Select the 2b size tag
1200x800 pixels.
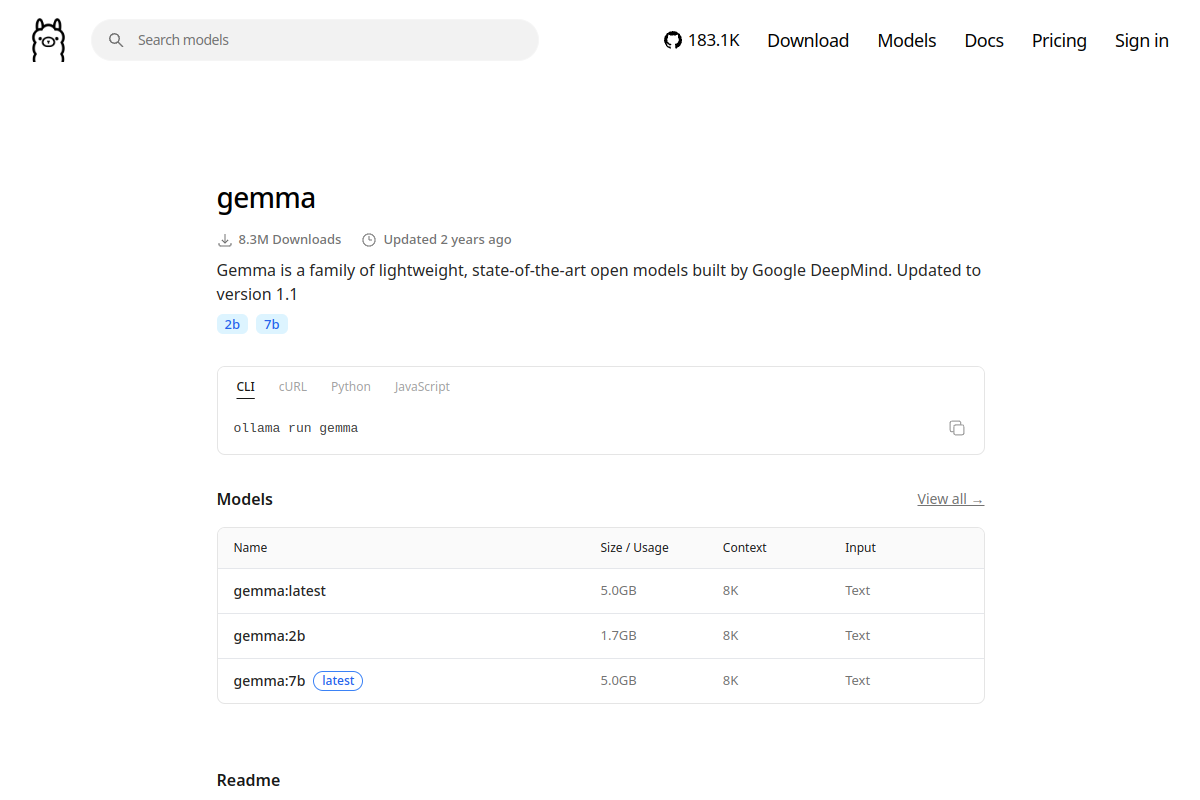[x=232, y=324]
